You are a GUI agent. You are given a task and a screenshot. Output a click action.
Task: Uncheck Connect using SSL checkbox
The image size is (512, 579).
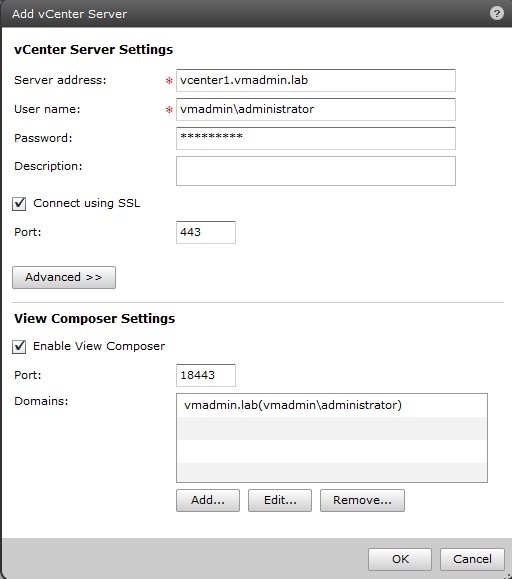19,203
